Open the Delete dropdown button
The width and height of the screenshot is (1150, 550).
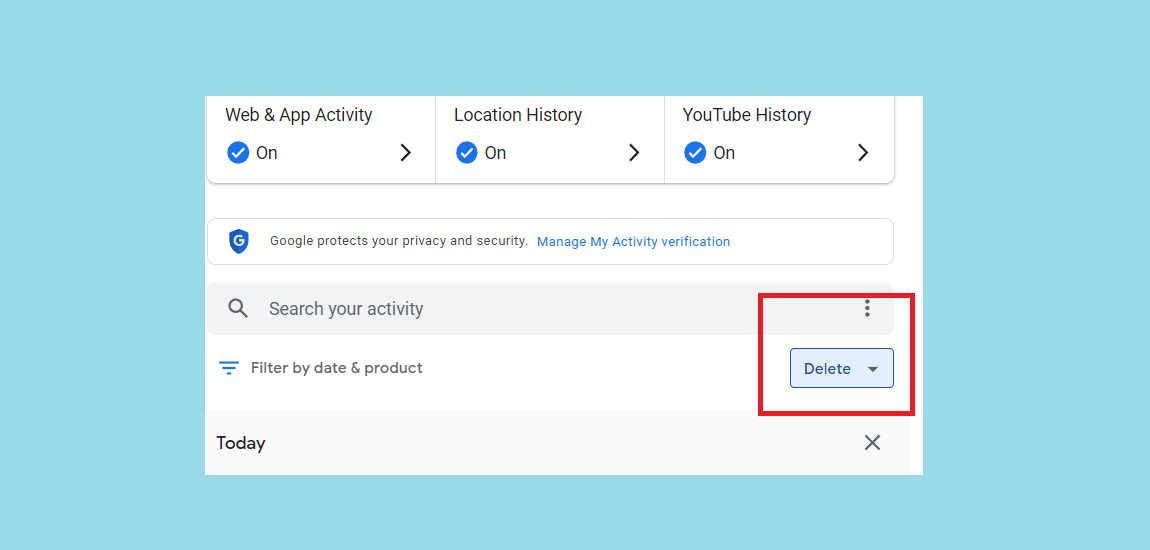pyautogui.click(x=842, y=368)
